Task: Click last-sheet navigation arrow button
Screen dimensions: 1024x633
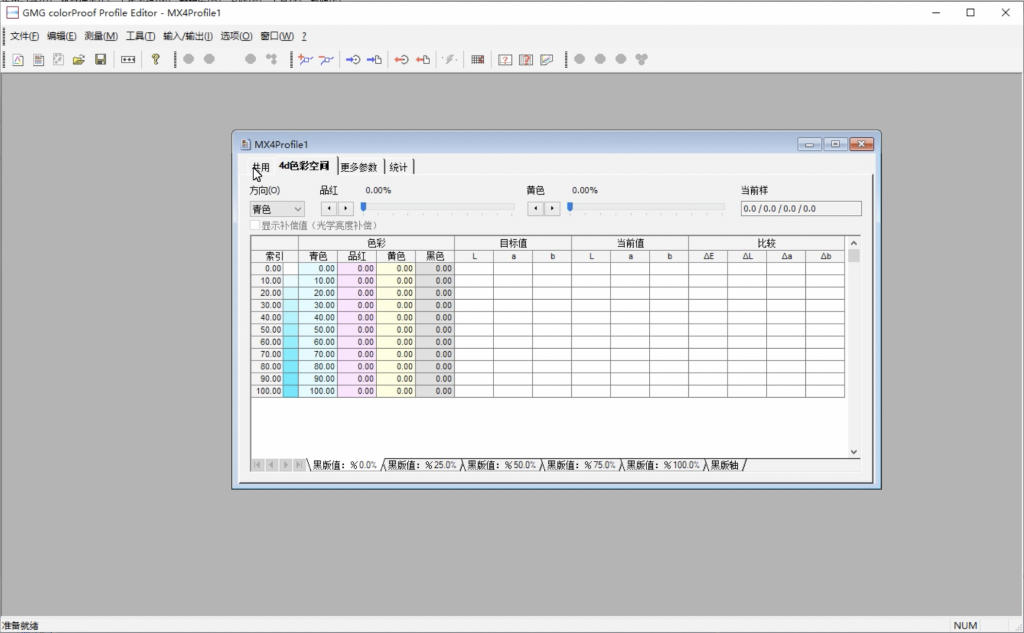Action: [299, 465]
